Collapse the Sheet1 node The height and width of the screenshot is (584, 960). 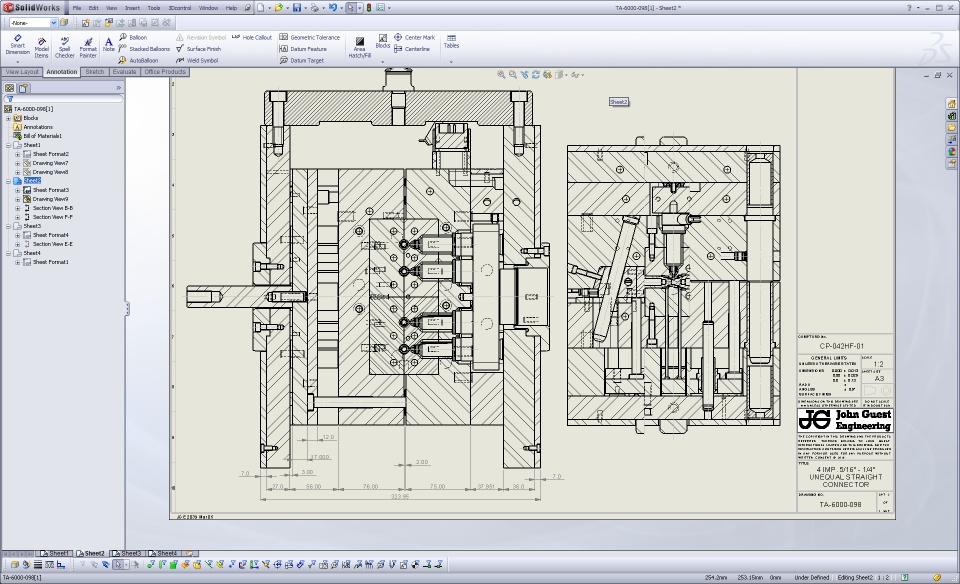[9, 145]
